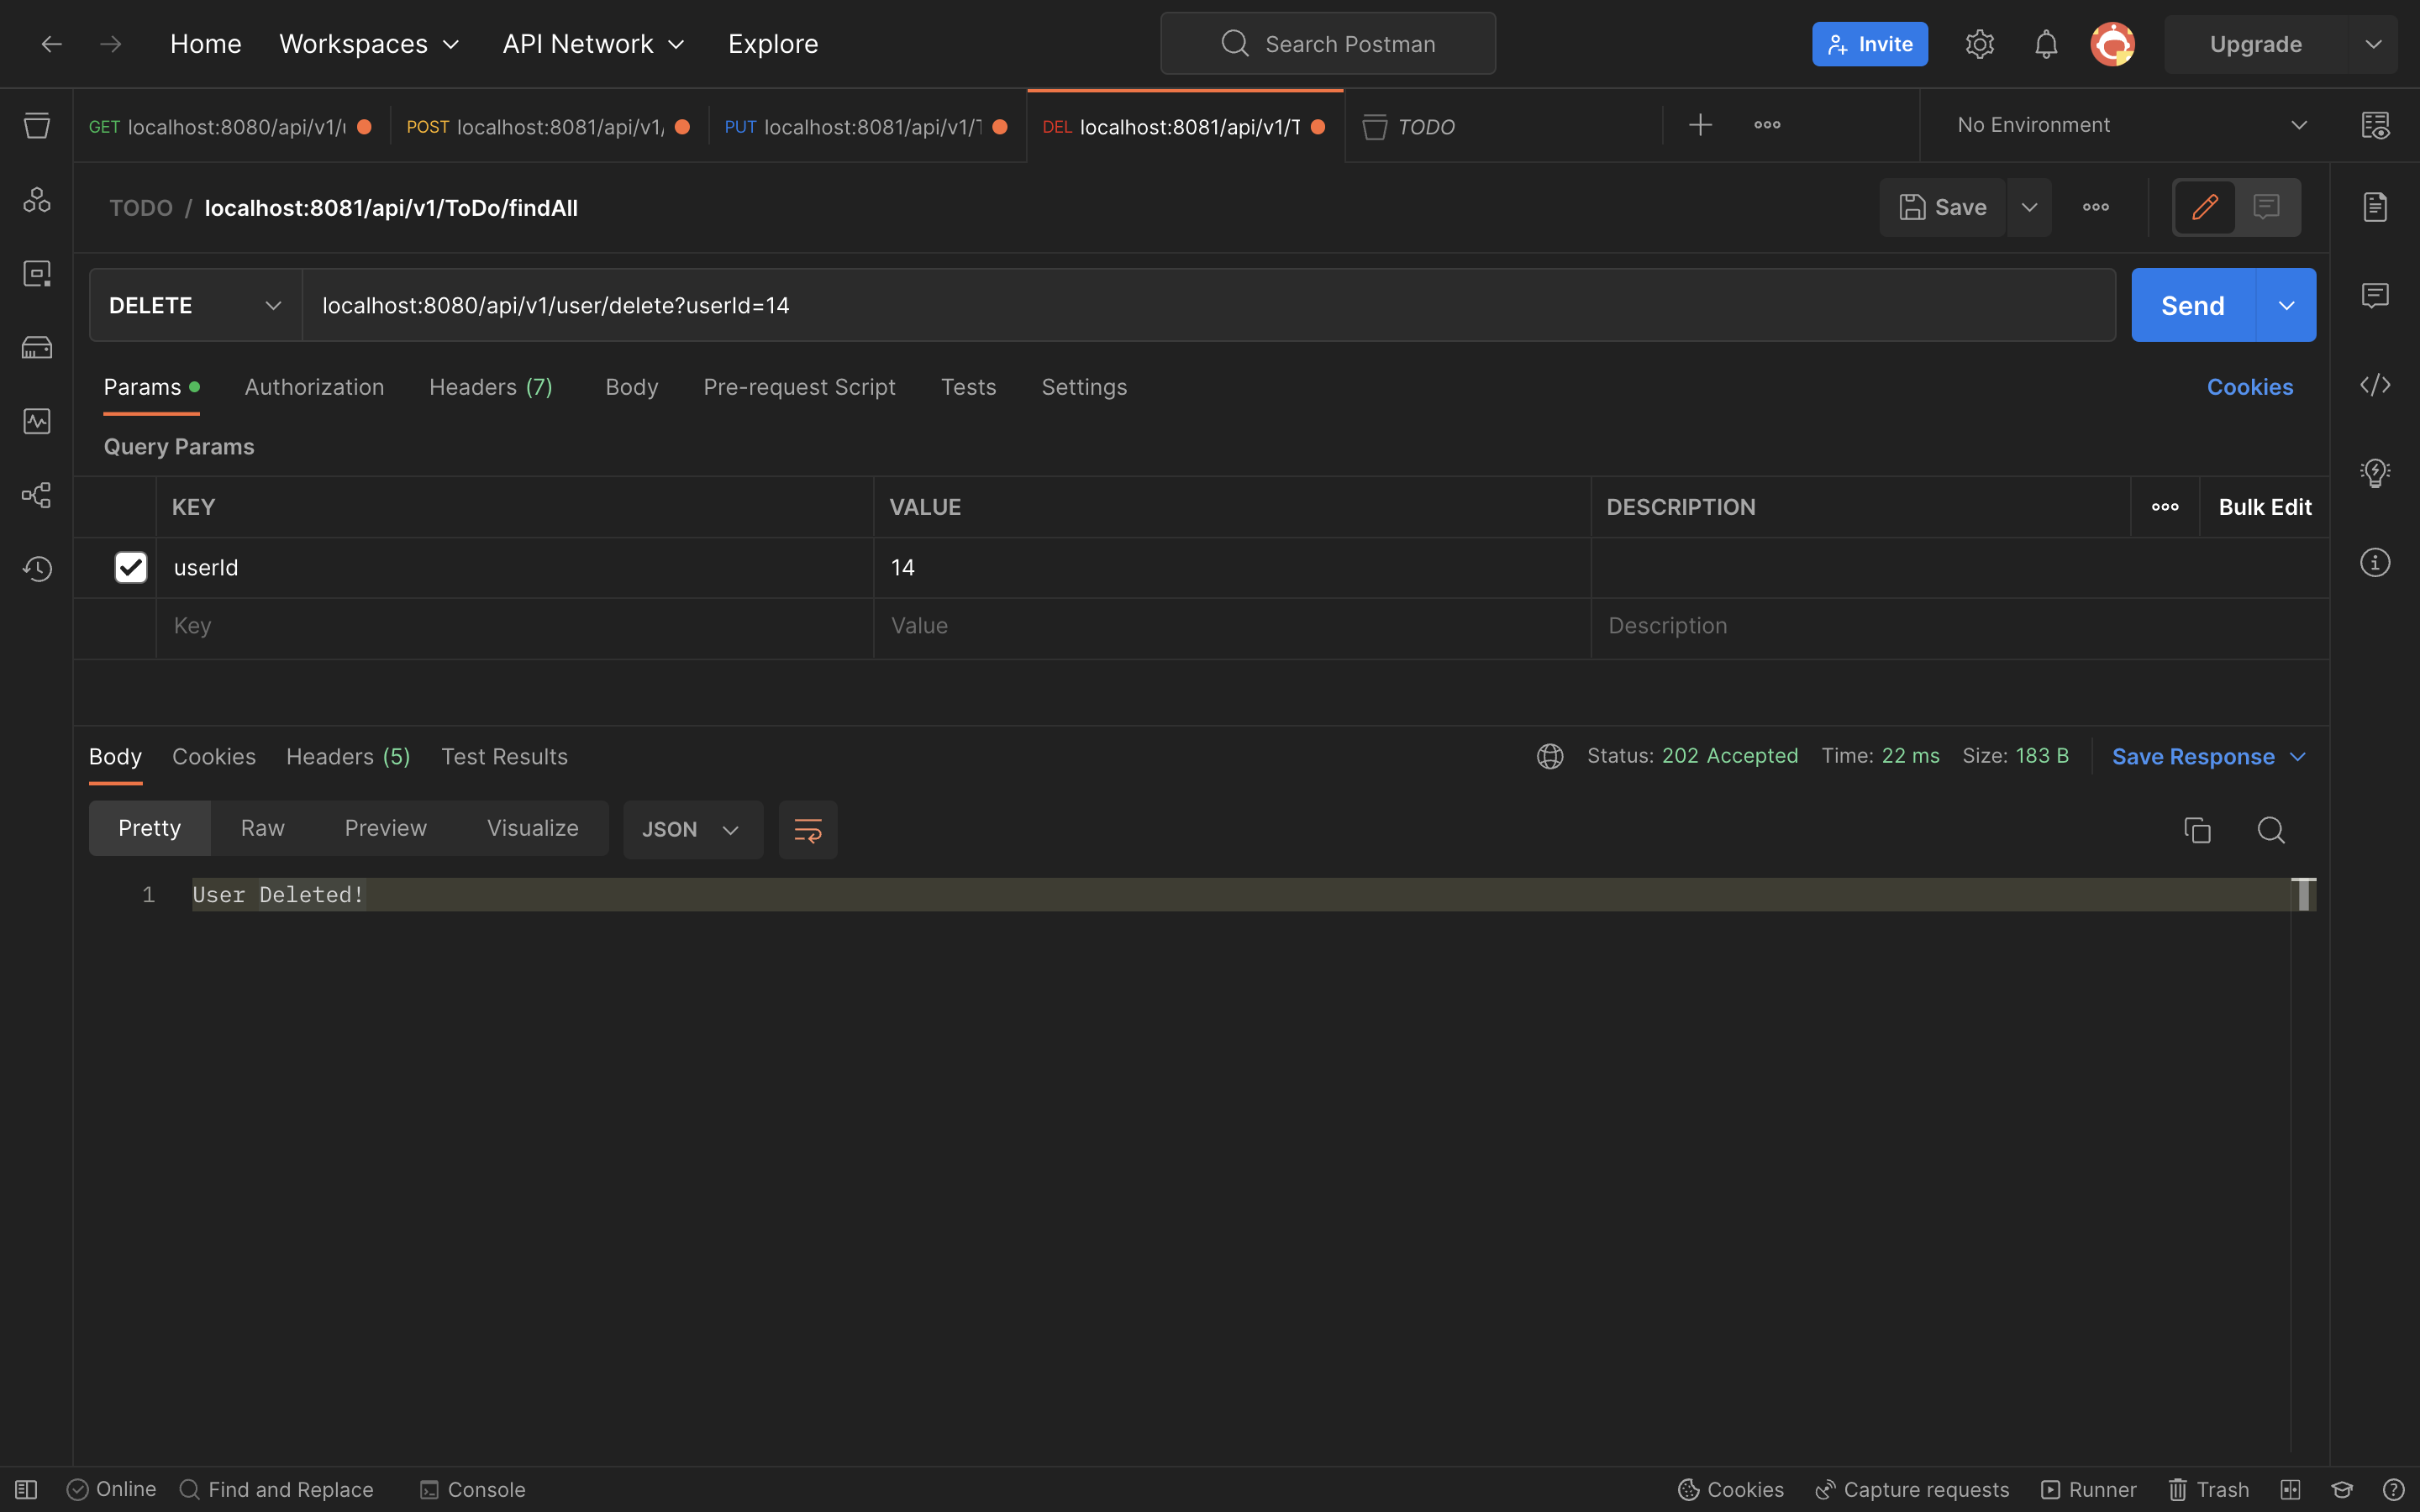Click the request URL input field
The height and width of the screenshot is (1512, 2420).
tap(1200, 305)
